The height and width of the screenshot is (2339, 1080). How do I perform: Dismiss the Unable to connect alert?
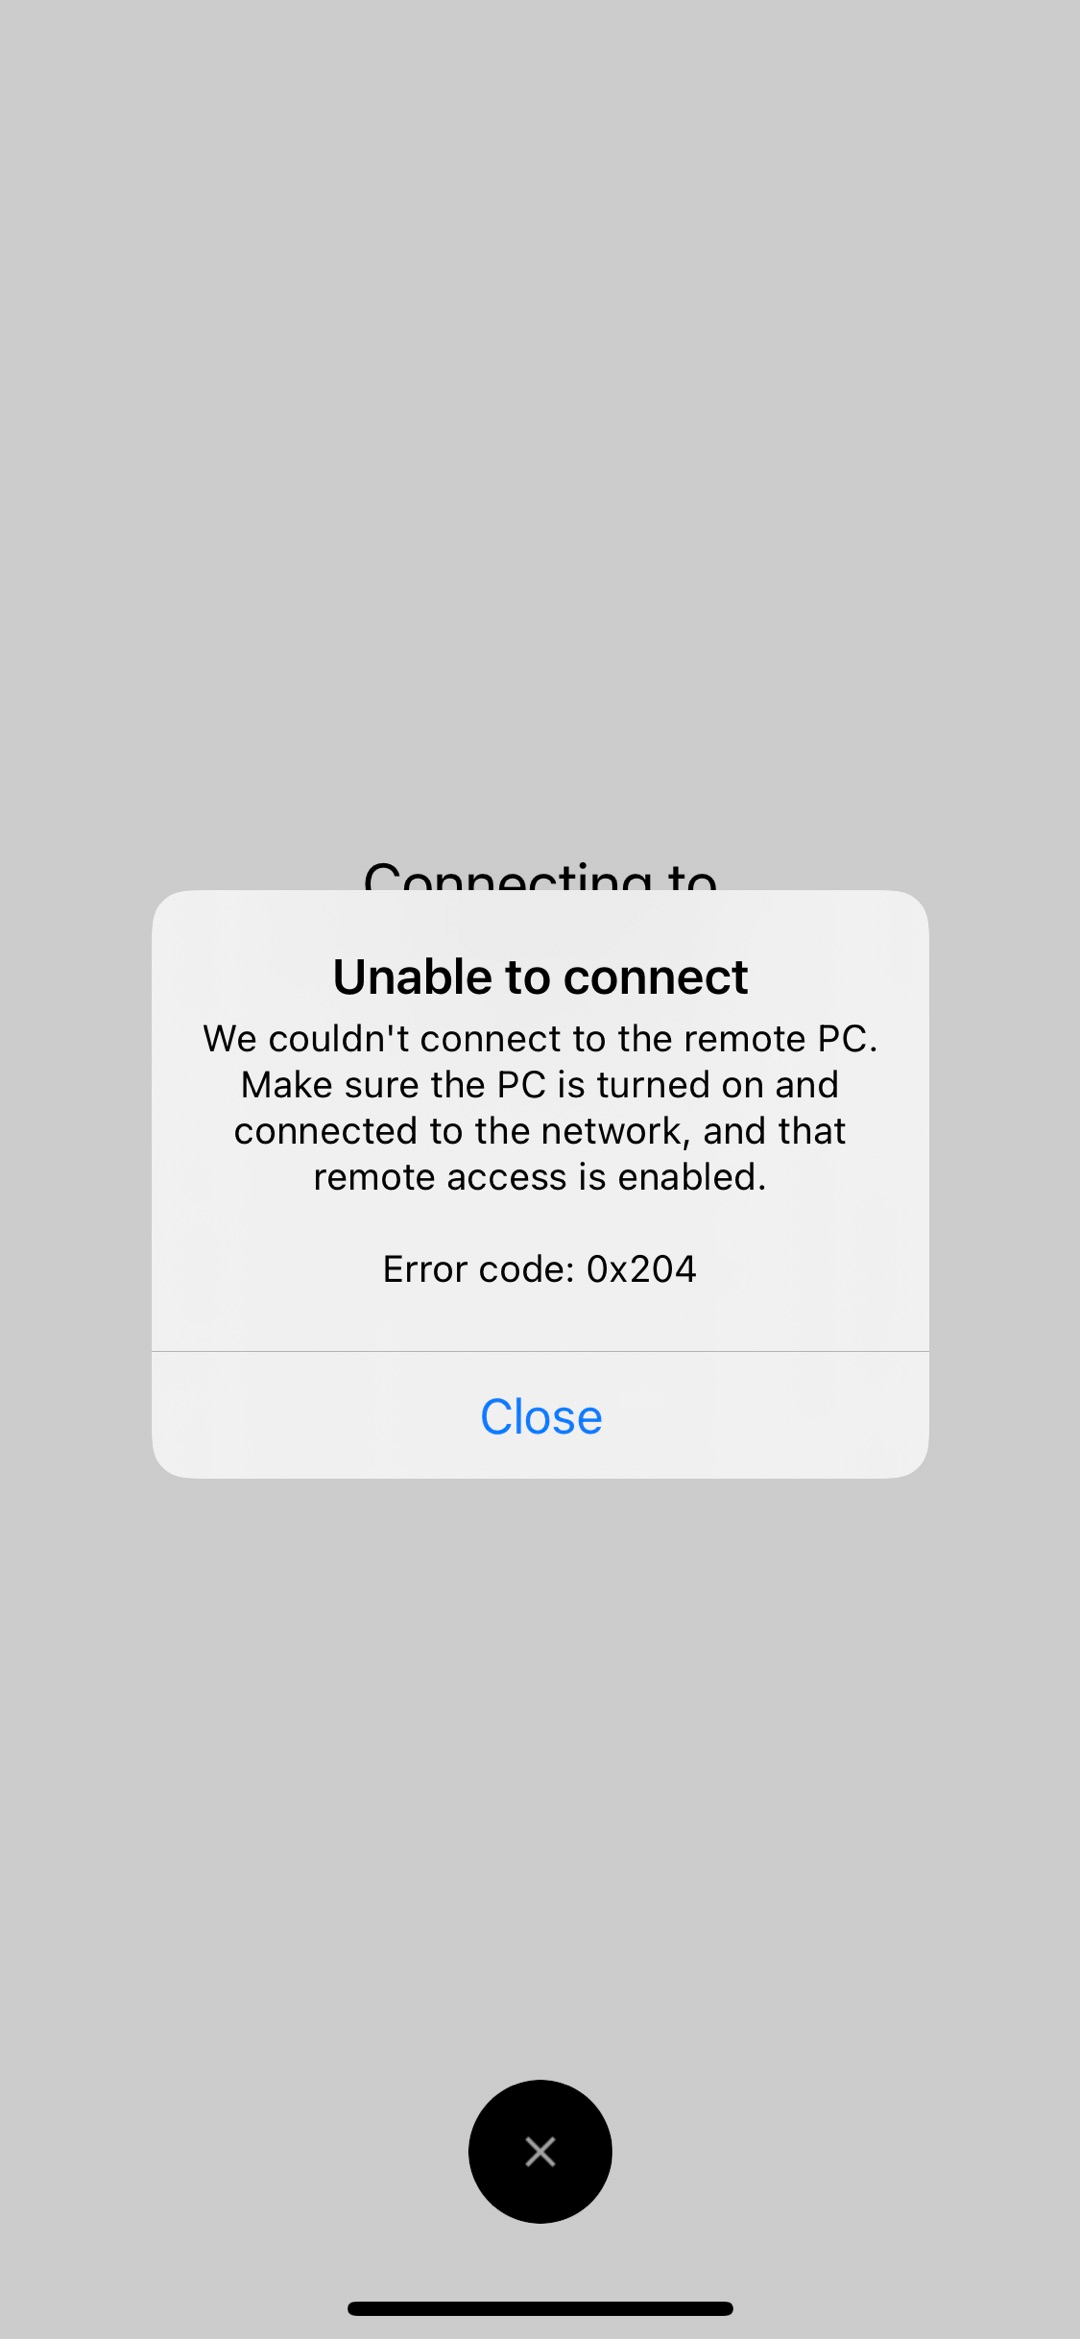[540, 1415]
